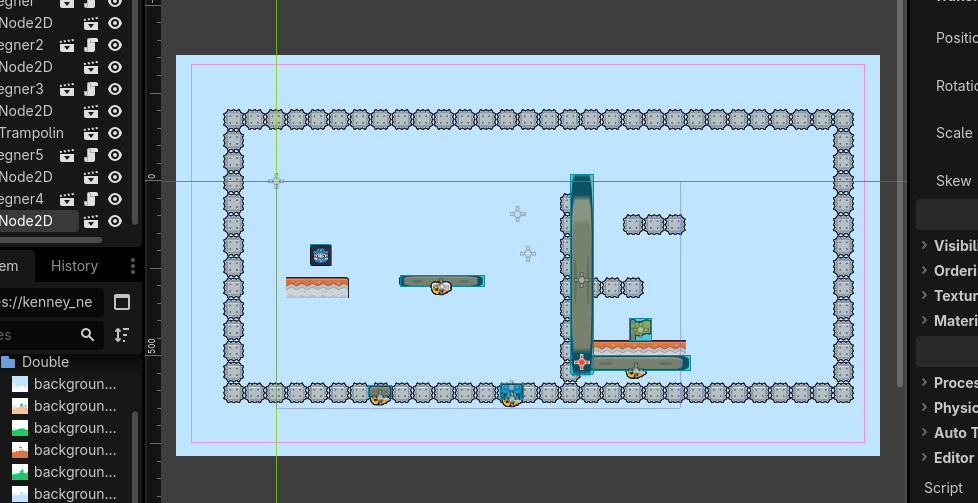
Task: Select the highlighted Node2D tree row
Action: (x=39, y=222)
